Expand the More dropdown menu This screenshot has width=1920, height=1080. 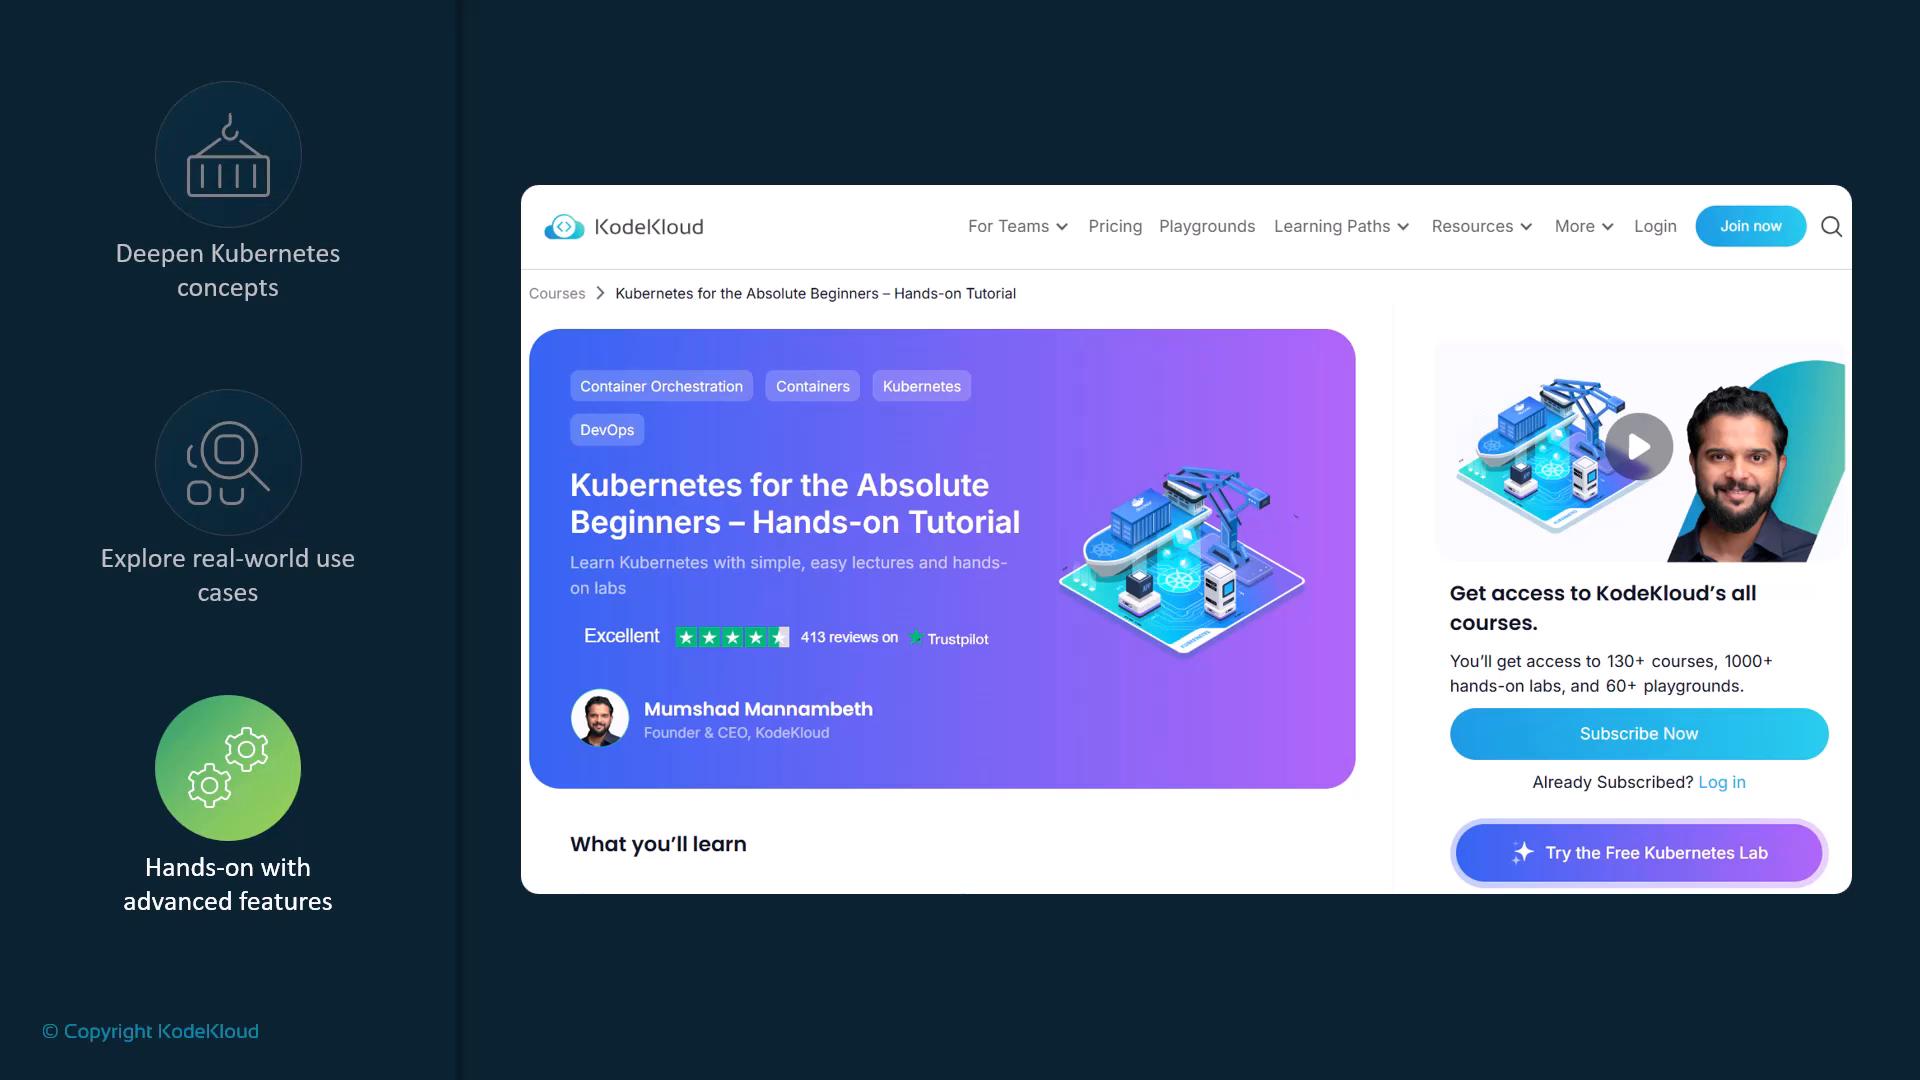[1584, 227]
